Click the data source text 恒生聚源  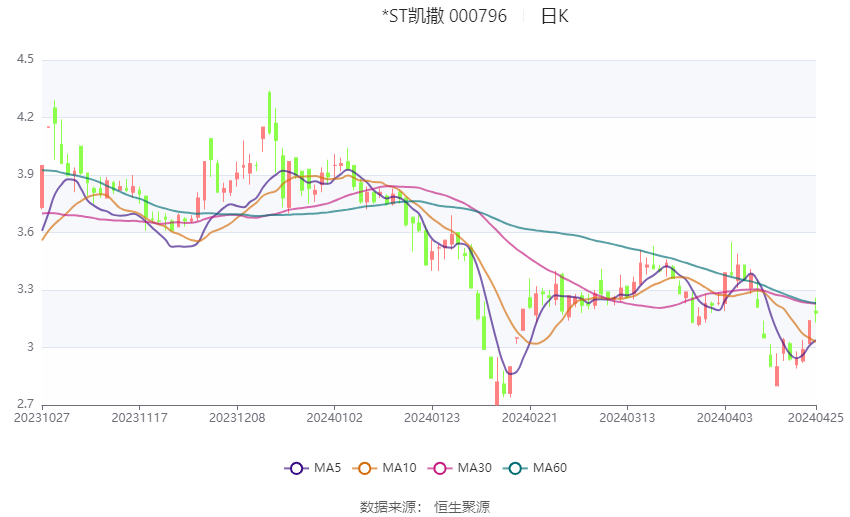click(462, 507)
